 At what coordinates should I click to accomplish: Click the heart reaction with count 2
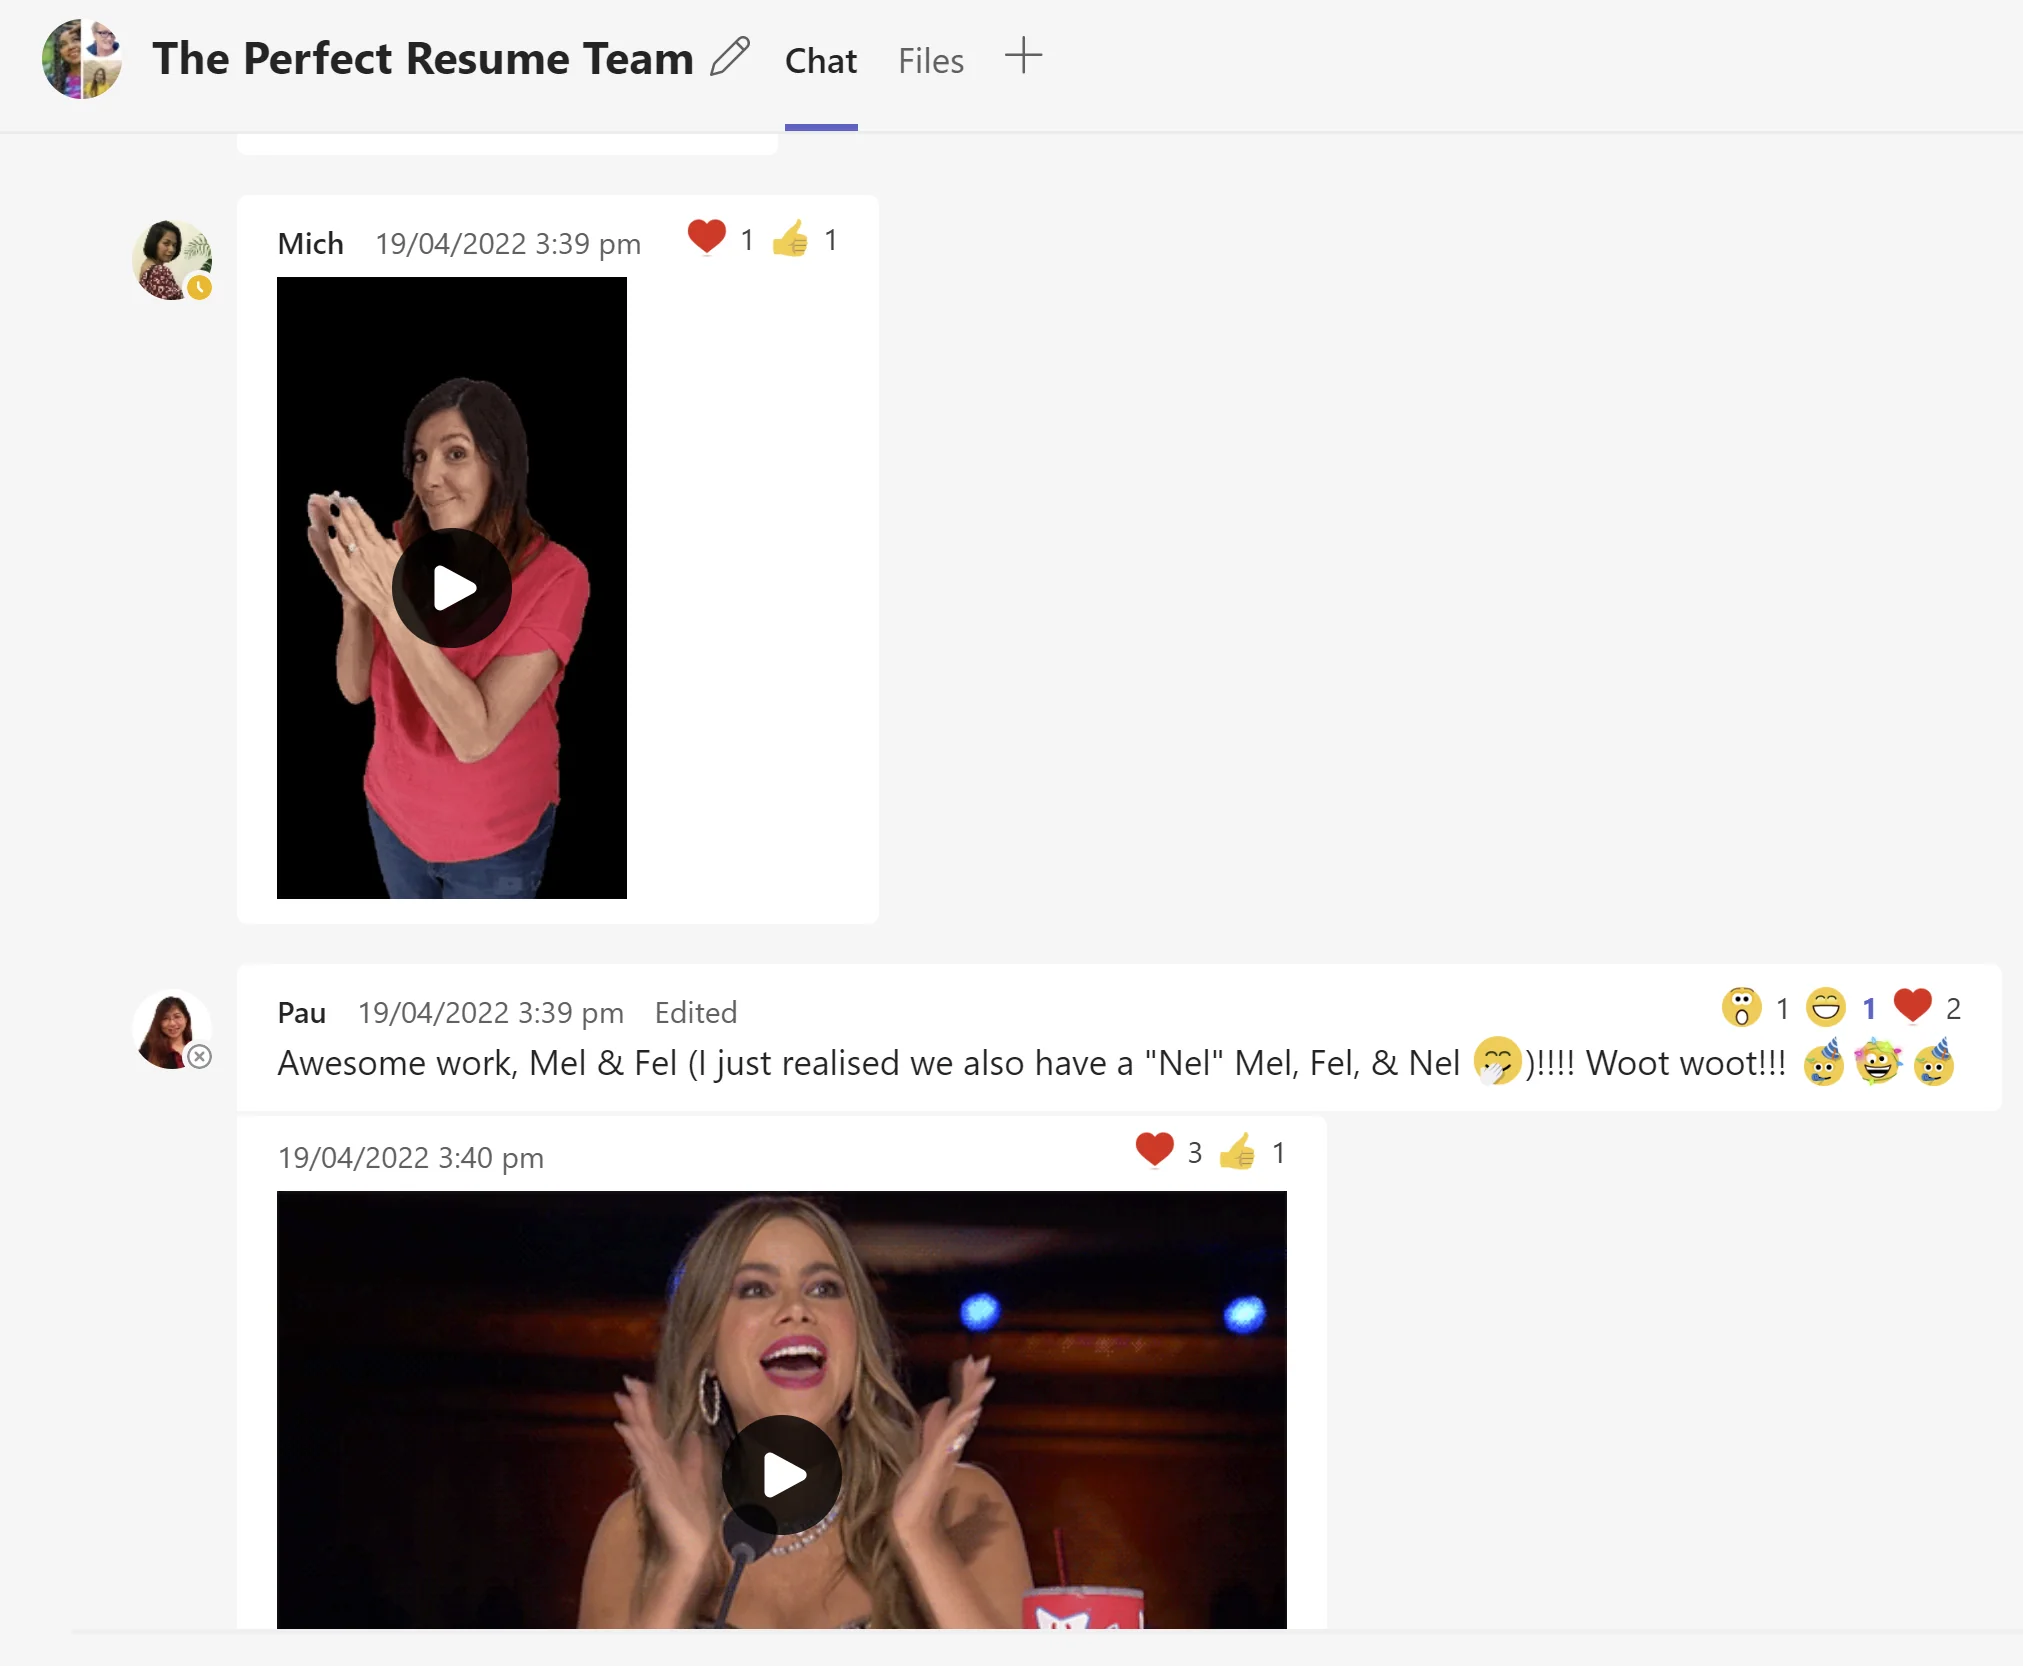1913,1006
